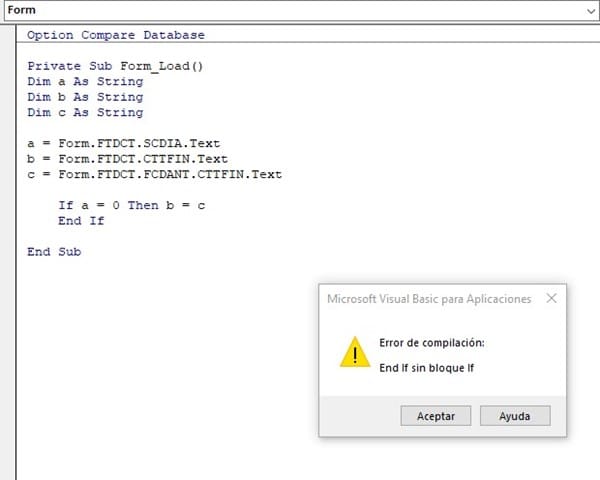Click the Dim b As String line
Image resolution: width=600 pixels, height=480 pixels.
pos(85,97)
